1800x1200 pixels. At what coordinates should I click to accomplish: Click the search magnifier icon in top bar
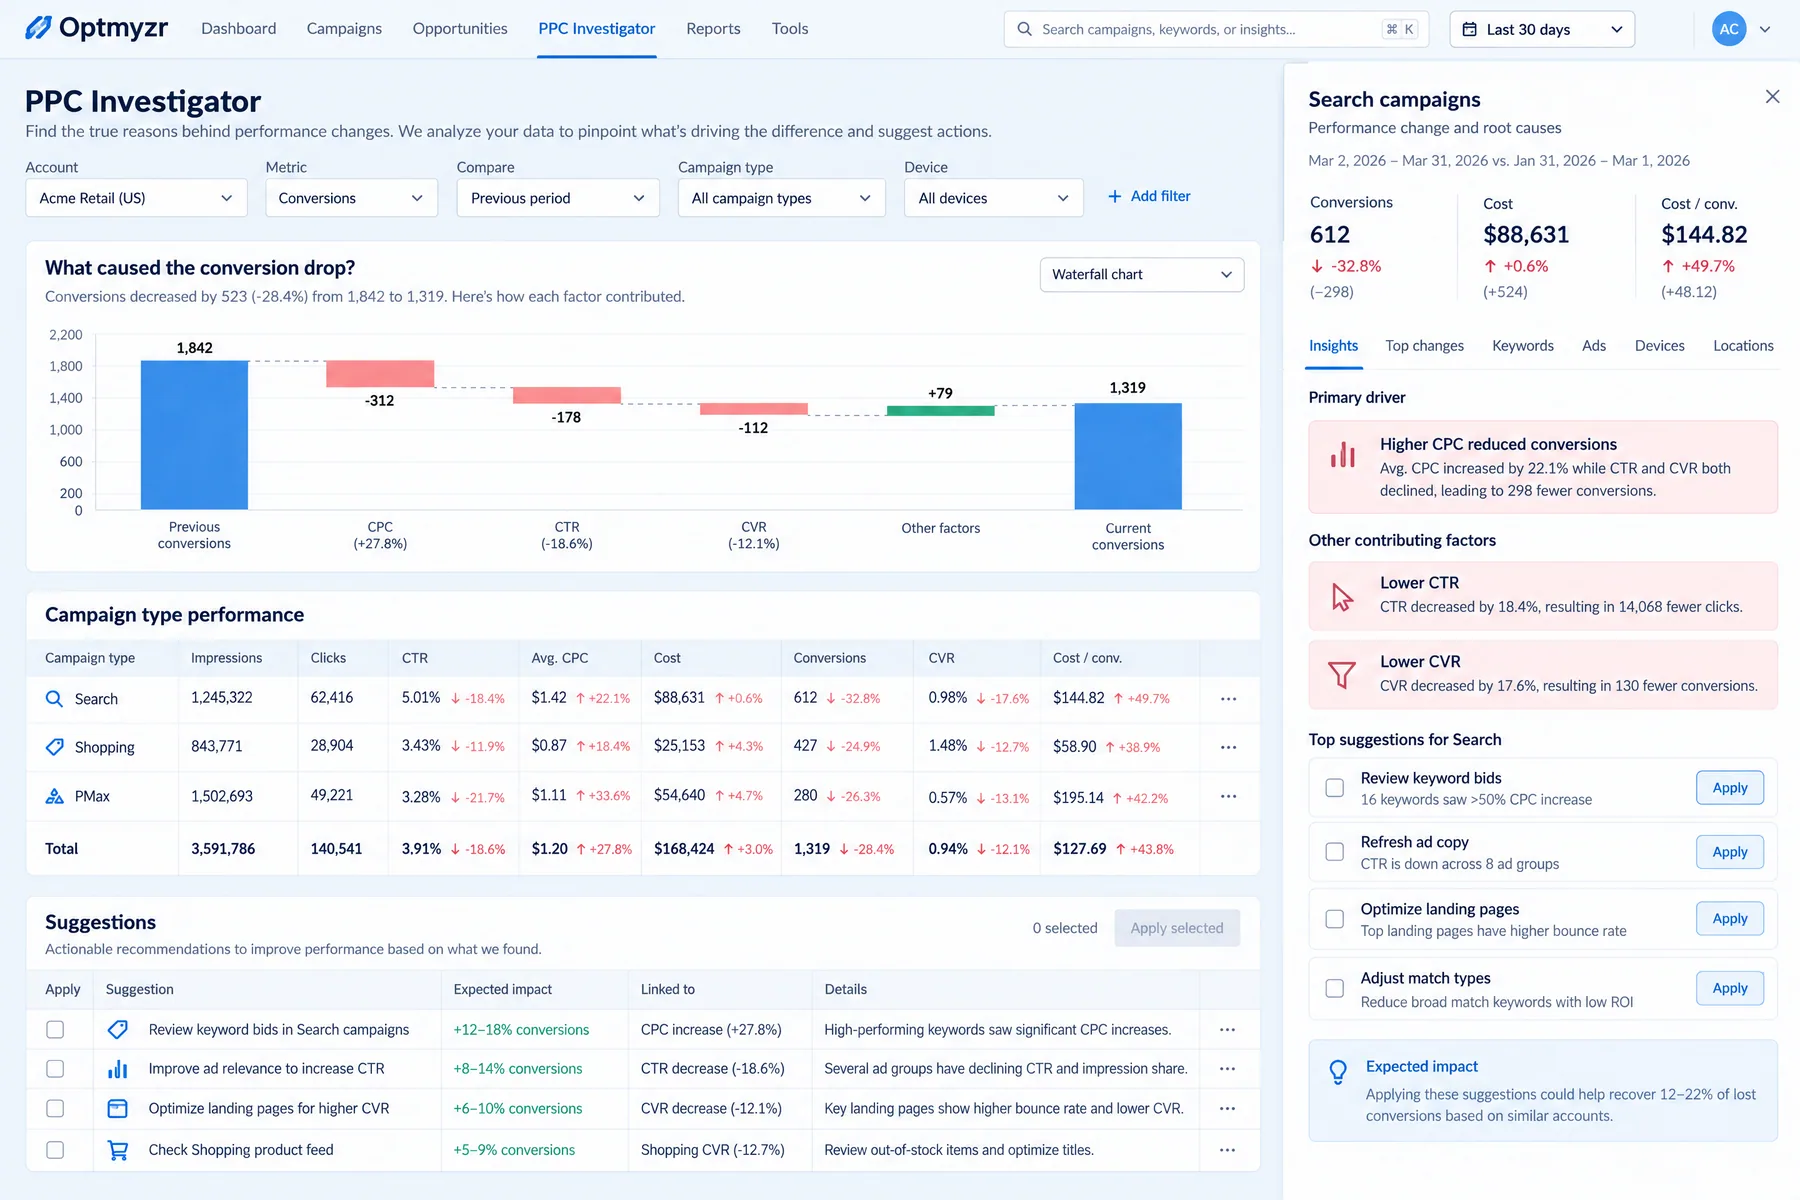point(1024,29)
